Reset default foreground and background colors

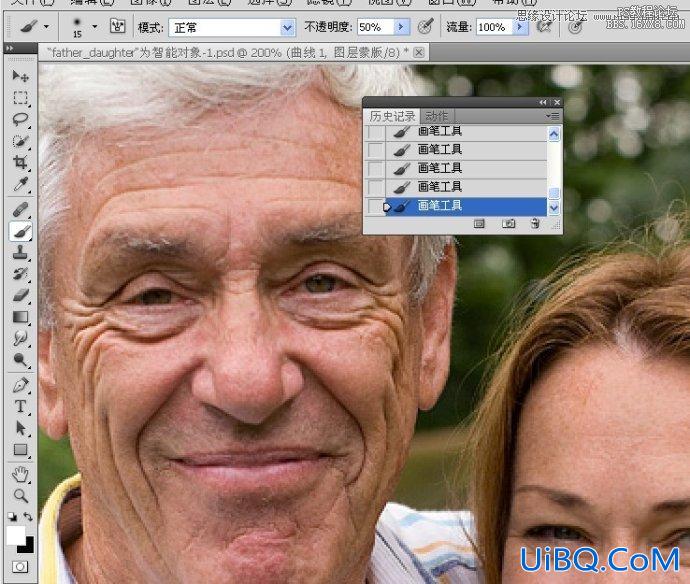[x=12, y=517]
